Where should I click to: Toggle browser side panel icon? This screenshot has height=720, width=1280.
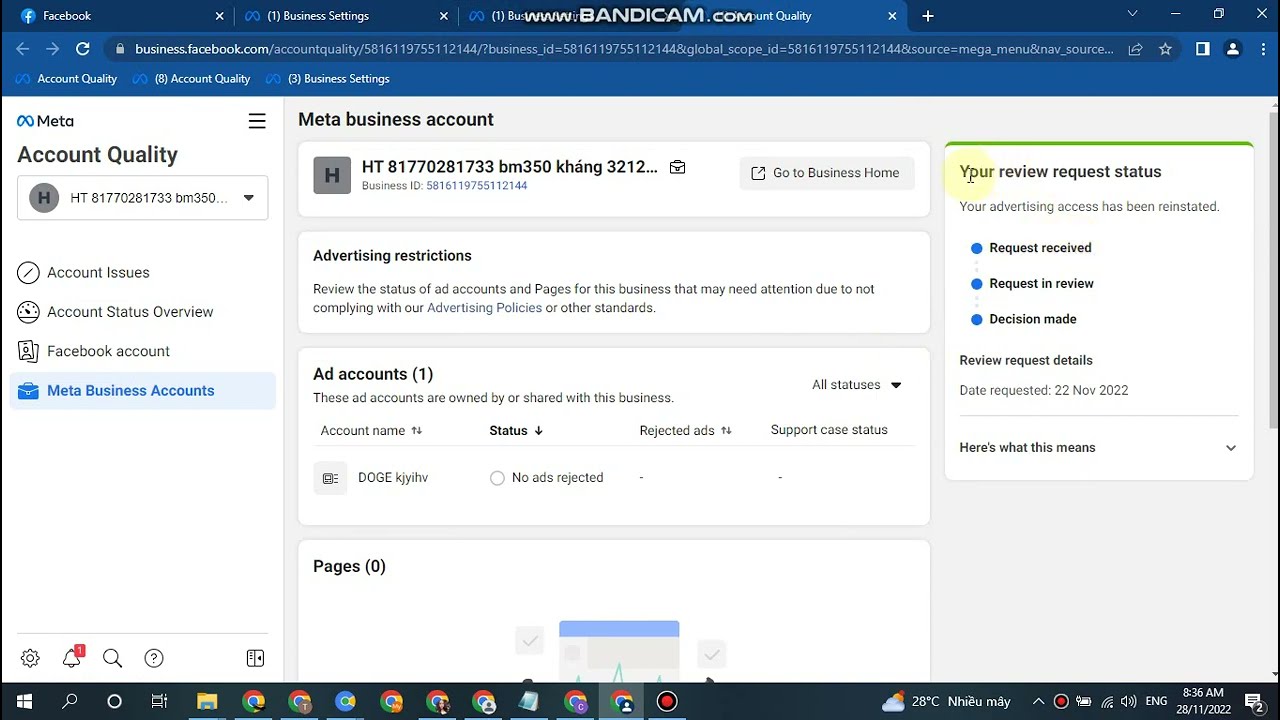(1203, 49)
